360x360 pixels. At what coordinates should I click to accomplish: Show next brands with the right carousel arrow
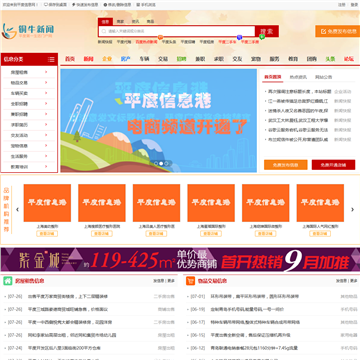pos(352,210)
